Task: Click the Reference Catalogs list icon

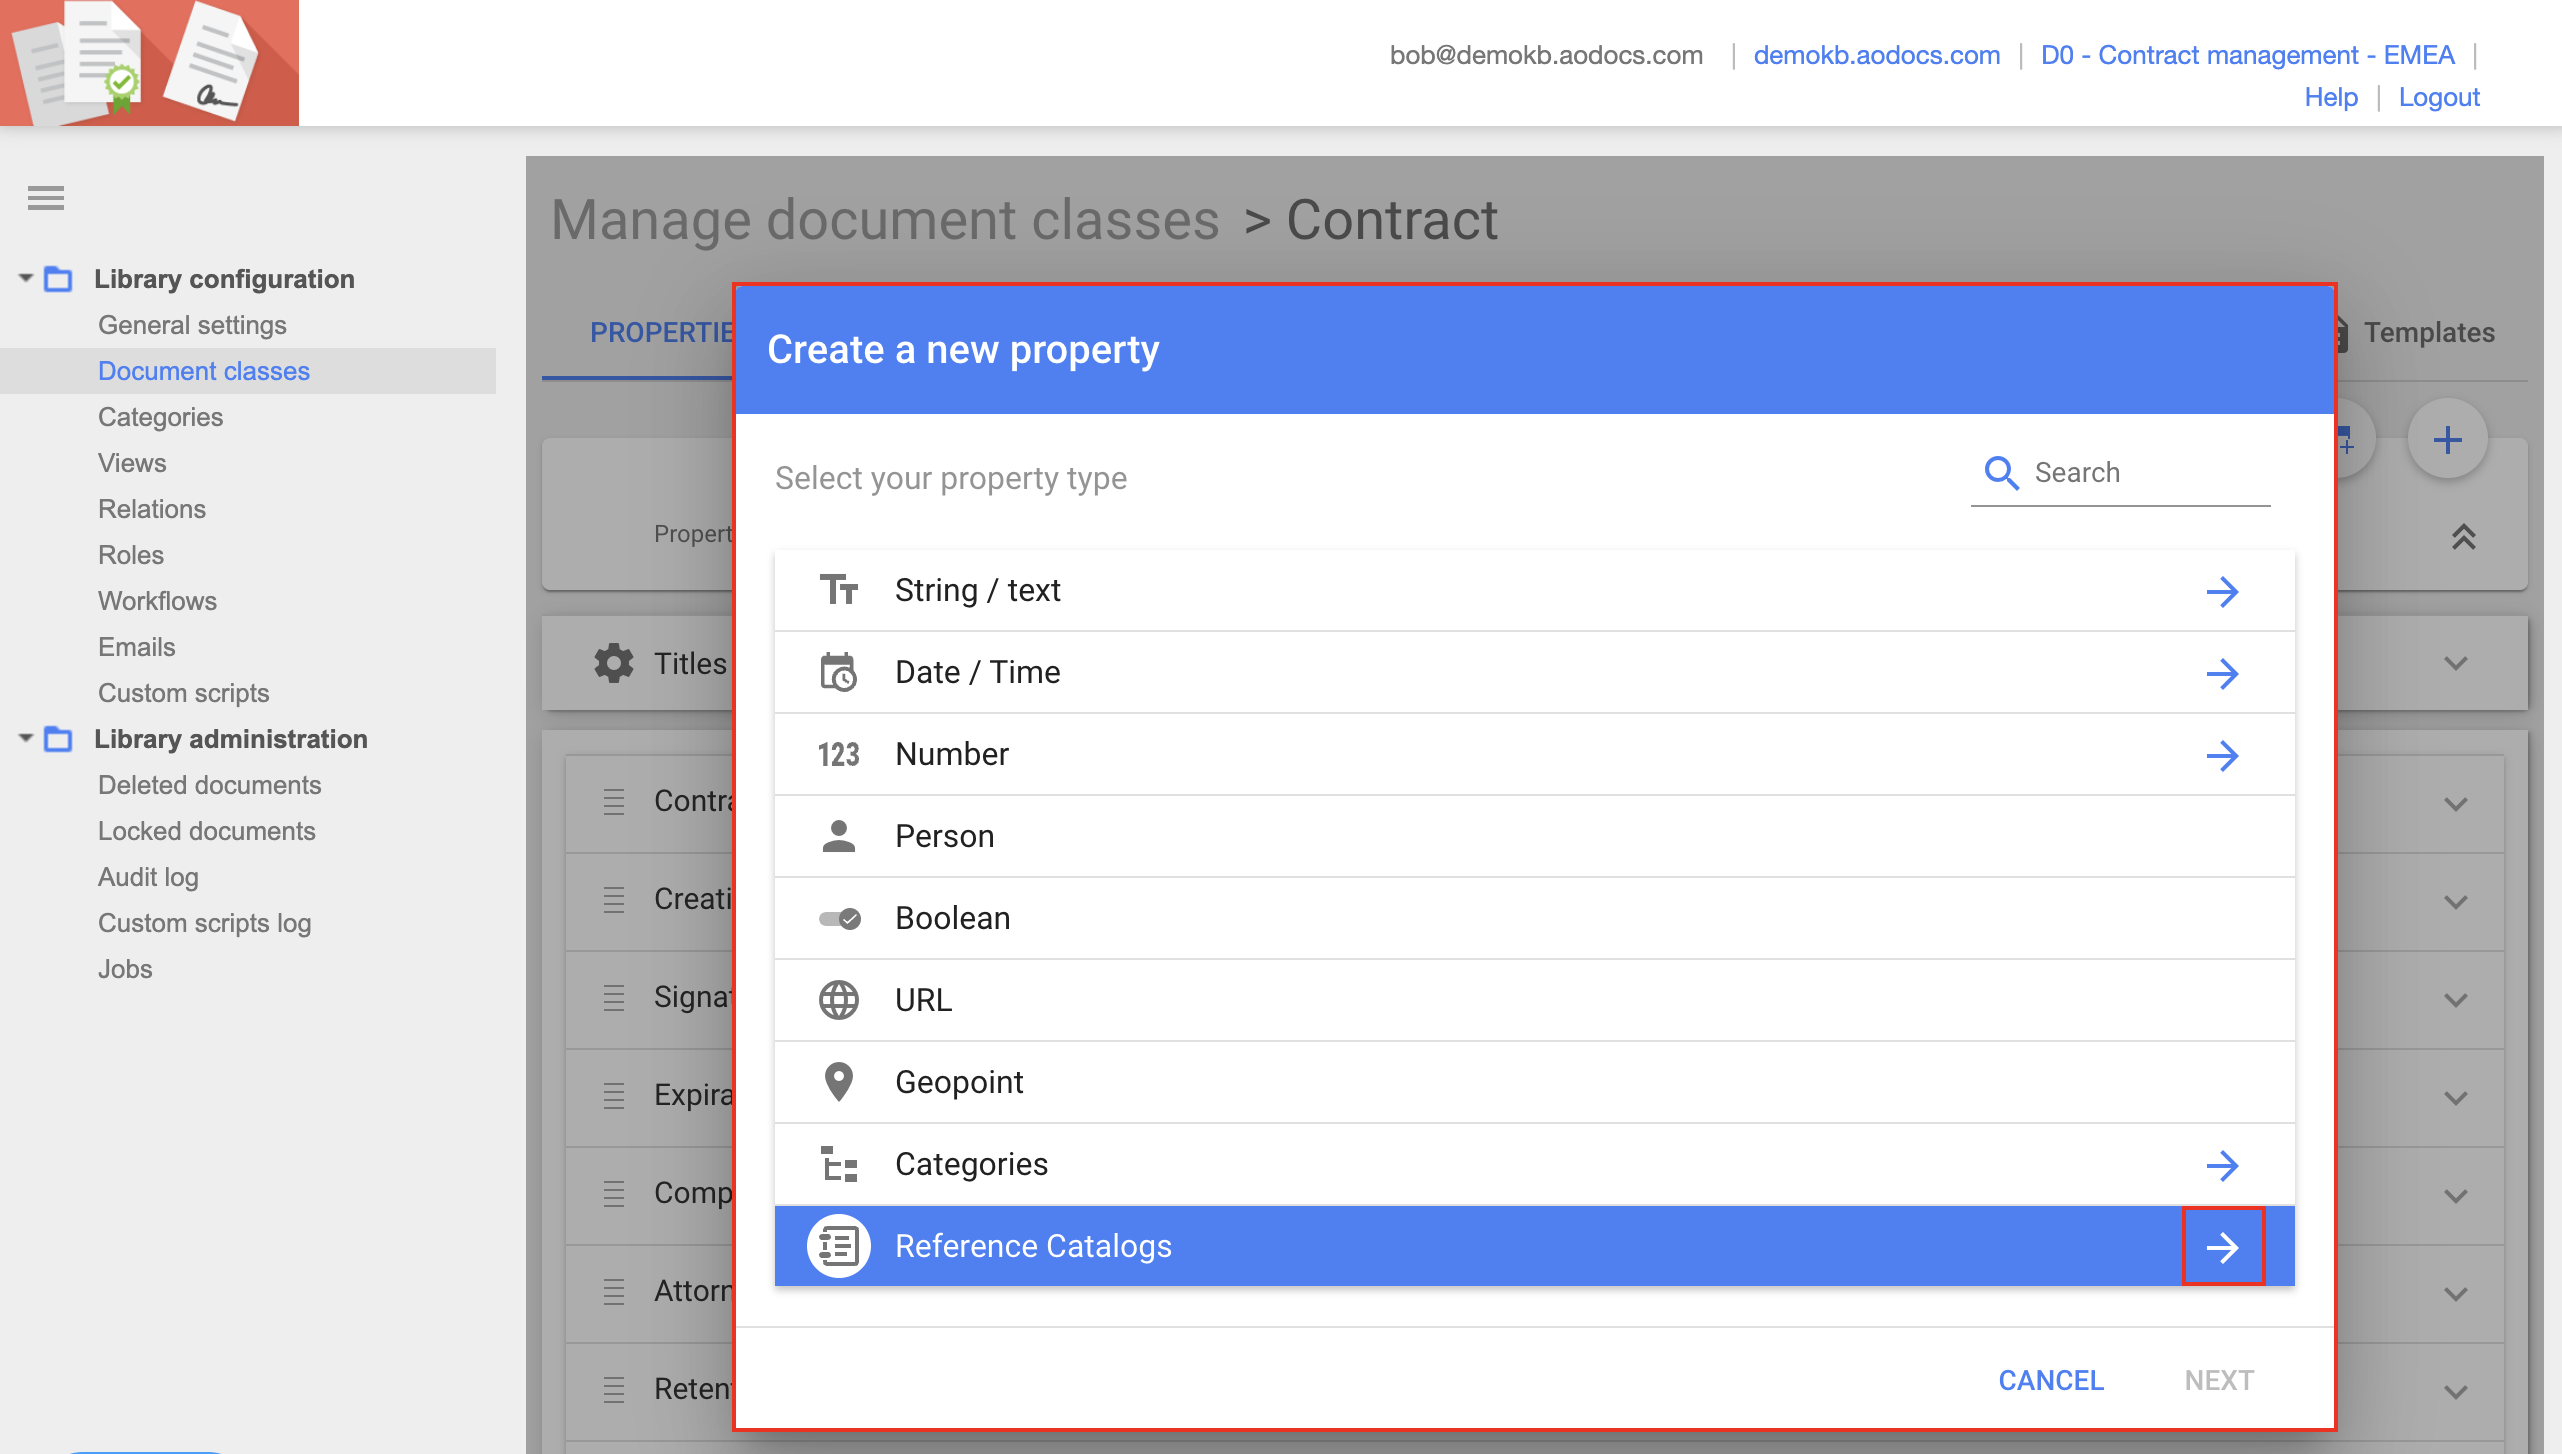Action: tap(838, 1246)
